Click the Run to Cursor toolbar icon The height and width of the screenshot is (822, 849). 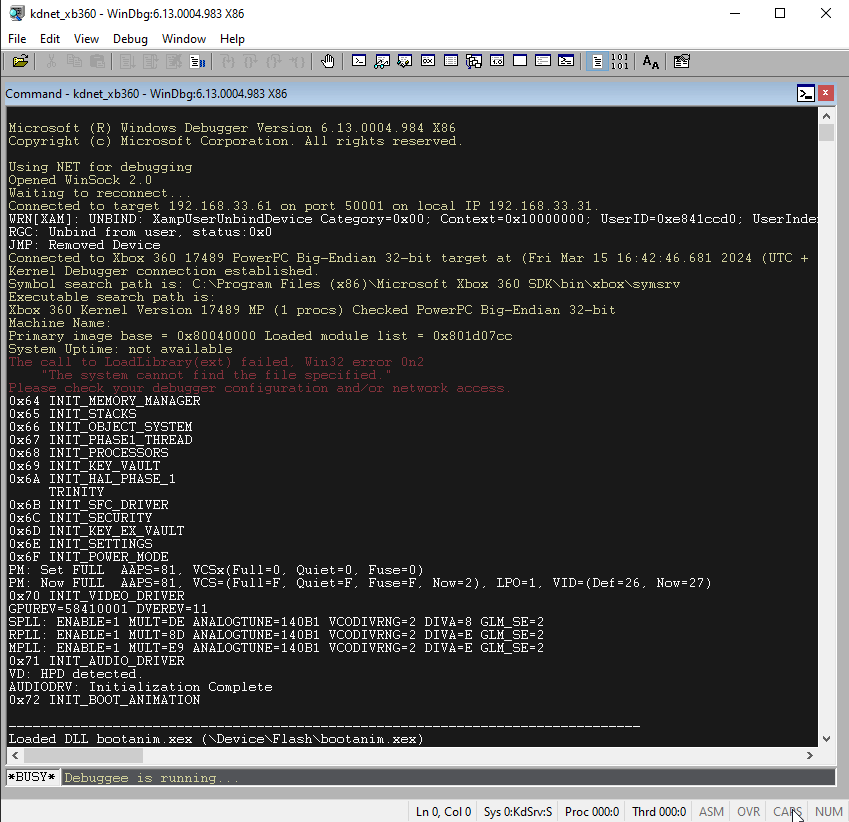297,61
